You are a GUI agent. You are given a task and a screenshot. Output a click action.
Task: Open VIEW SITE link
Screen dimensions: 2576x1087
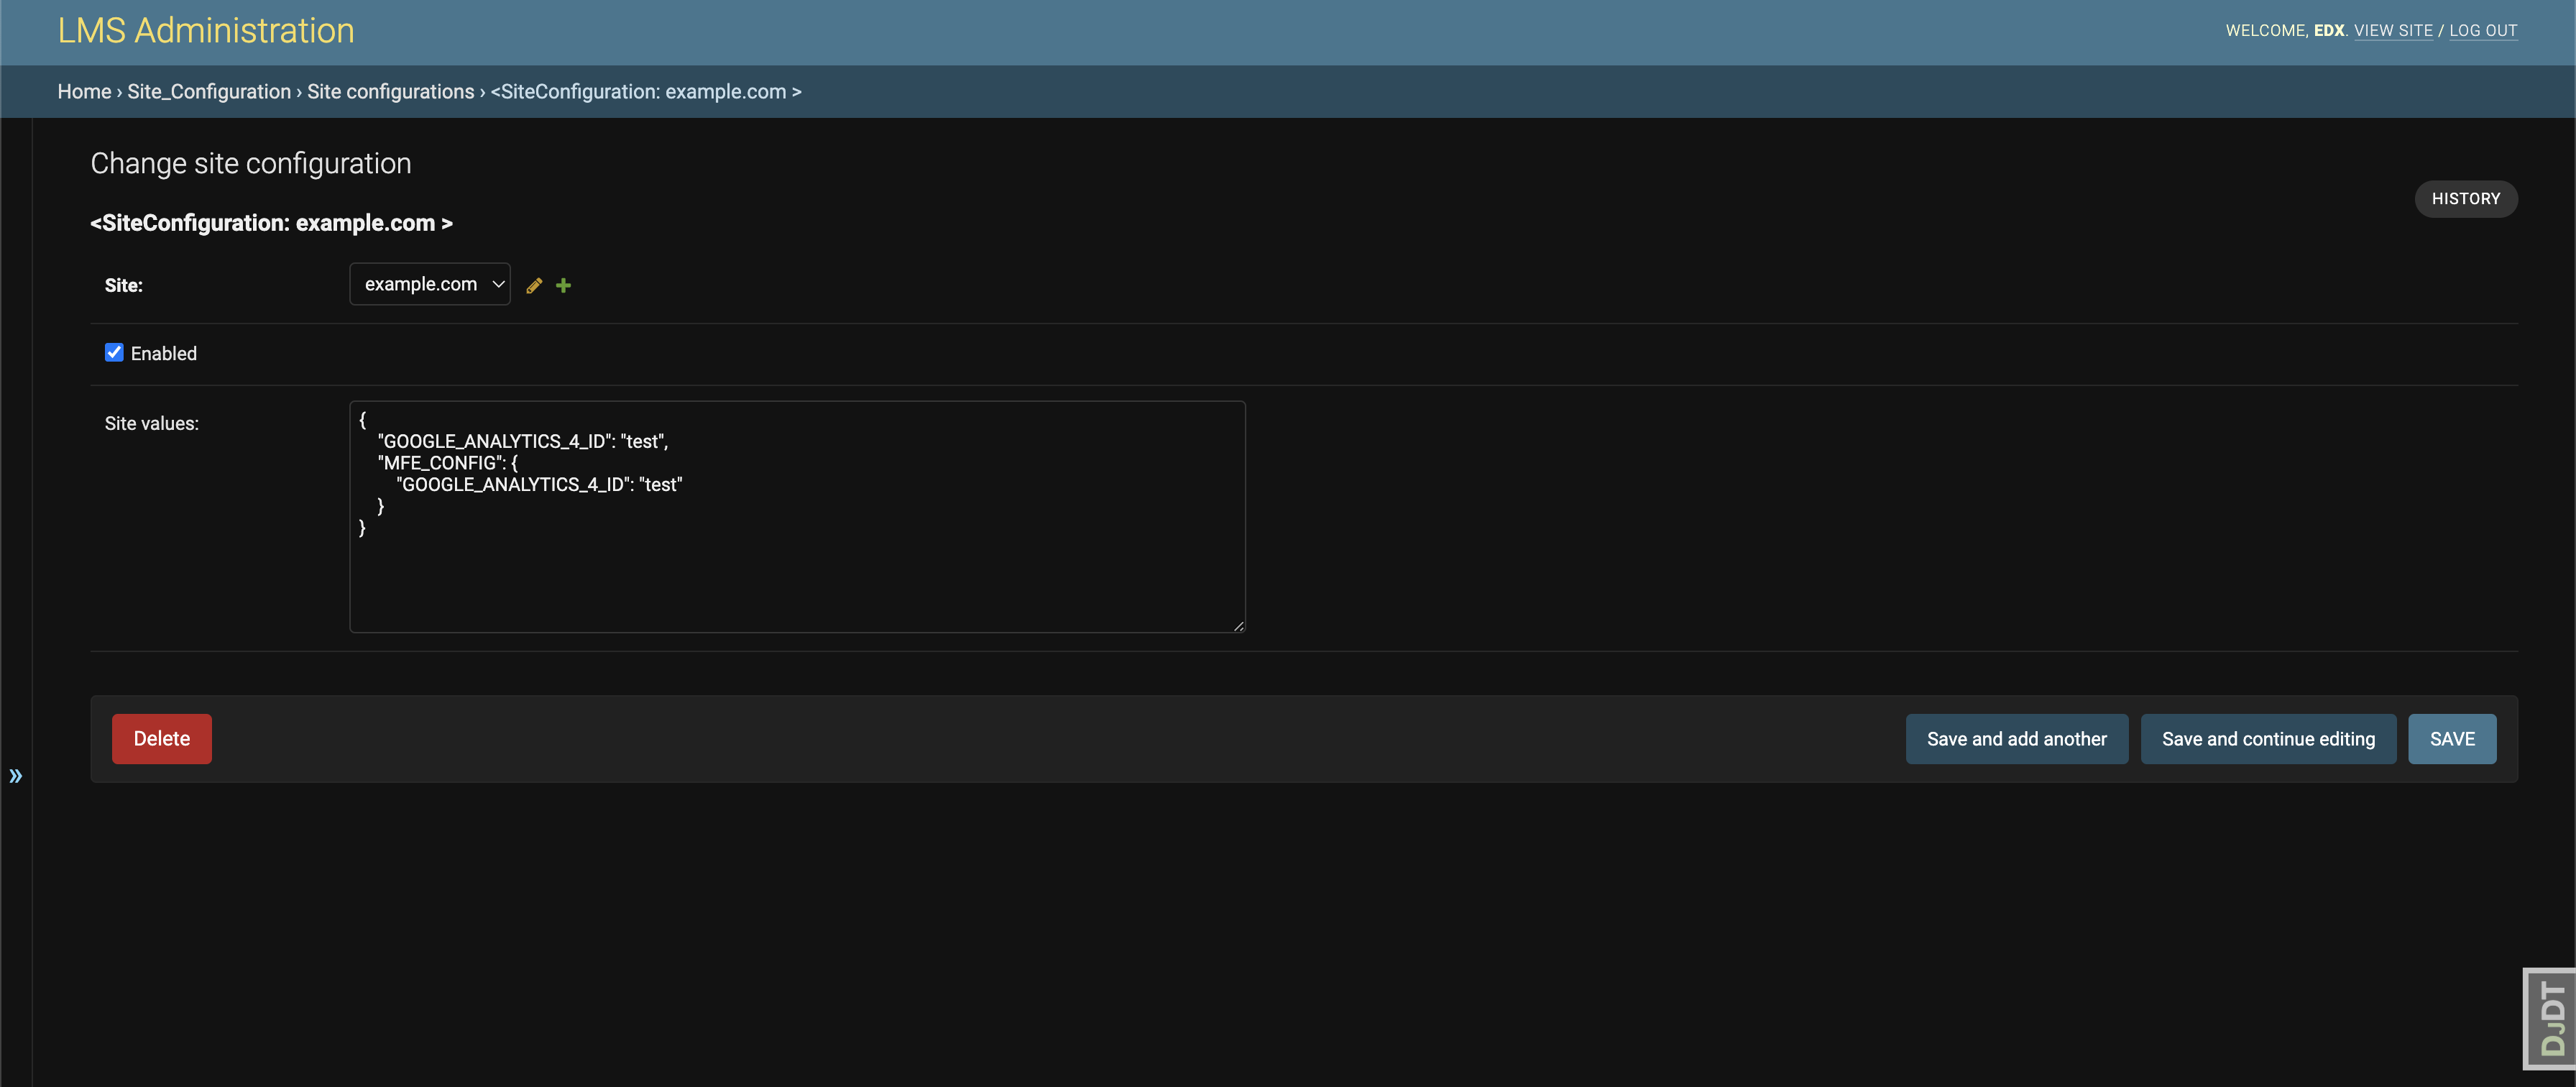(2393, 30)
